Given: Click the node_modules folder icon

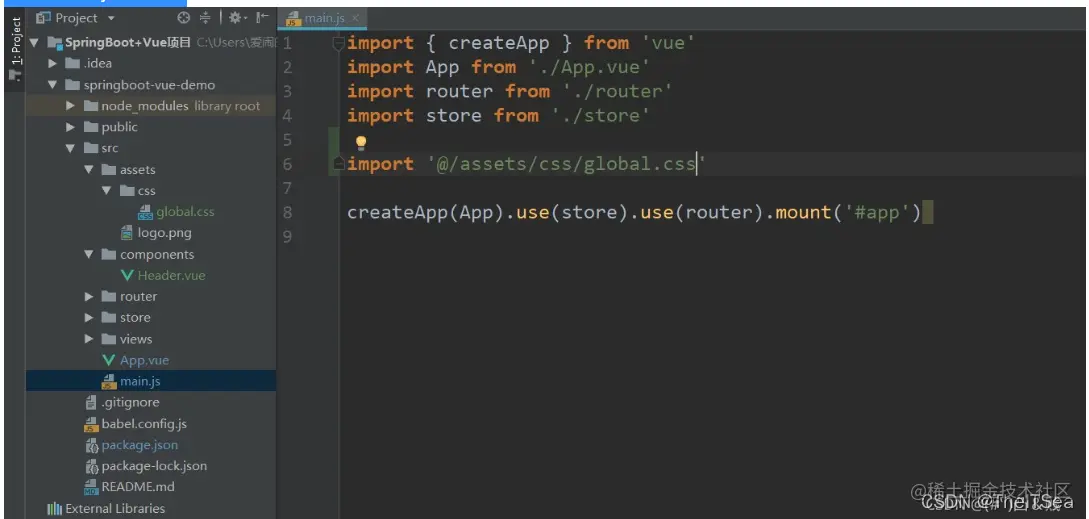Looking at the screenshot, I should 90,106.
